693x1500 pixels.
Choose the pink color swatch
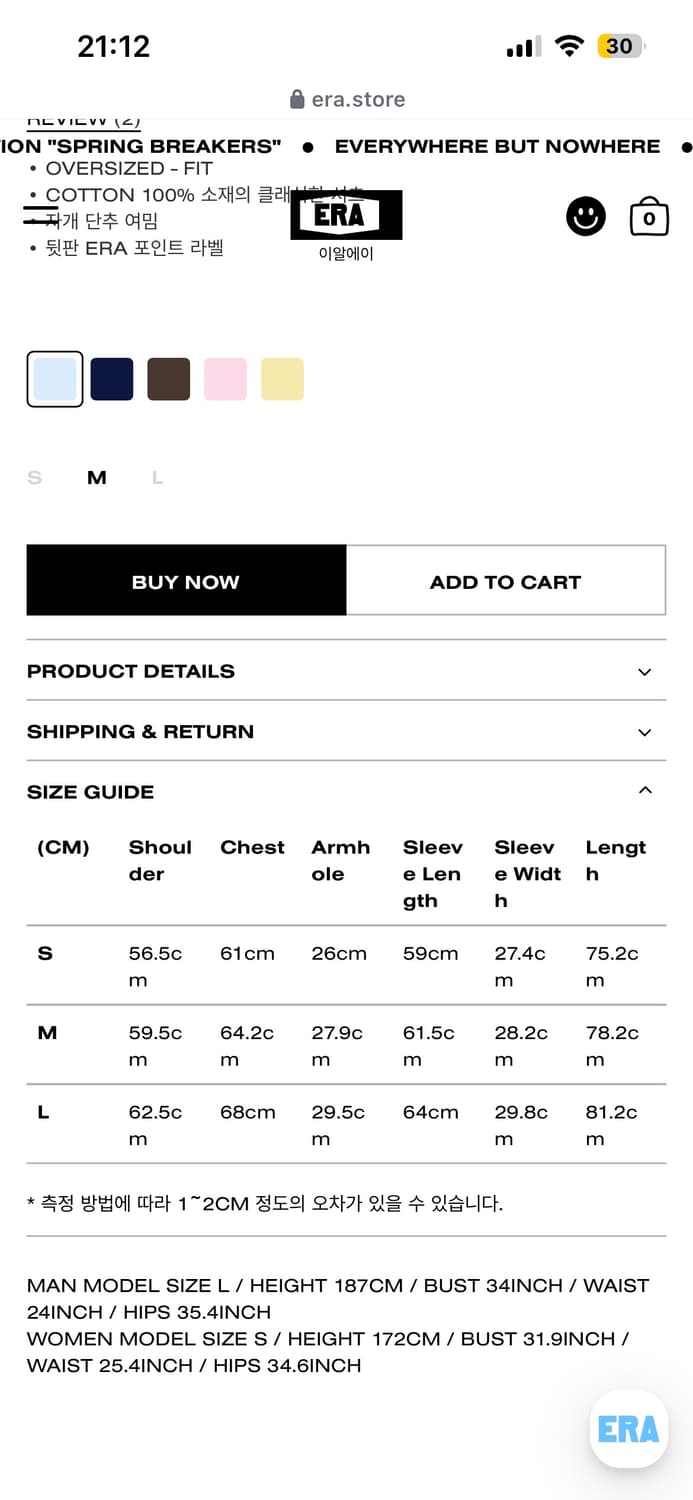click(x=225, y=380)
